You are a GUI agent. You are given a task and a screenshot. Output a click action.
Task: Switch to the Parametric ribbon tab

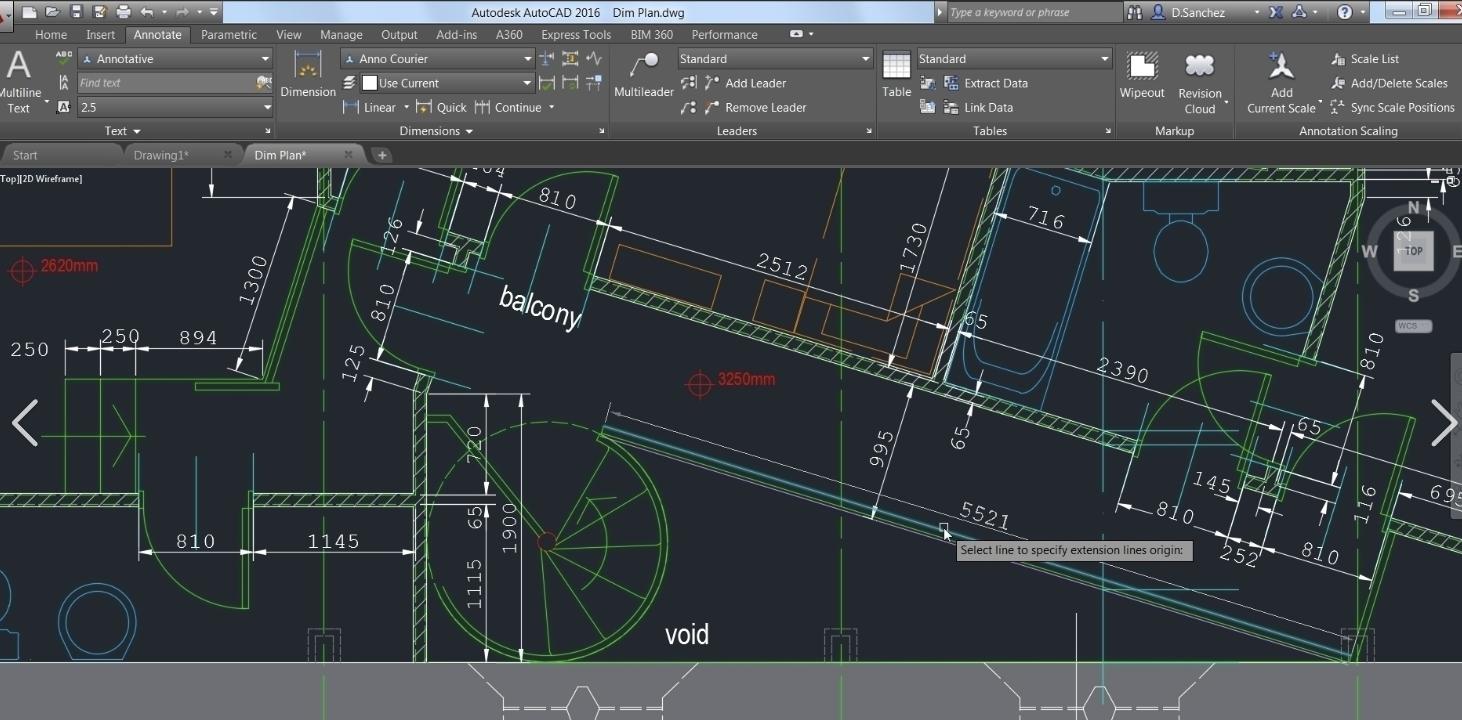(228, 34)
